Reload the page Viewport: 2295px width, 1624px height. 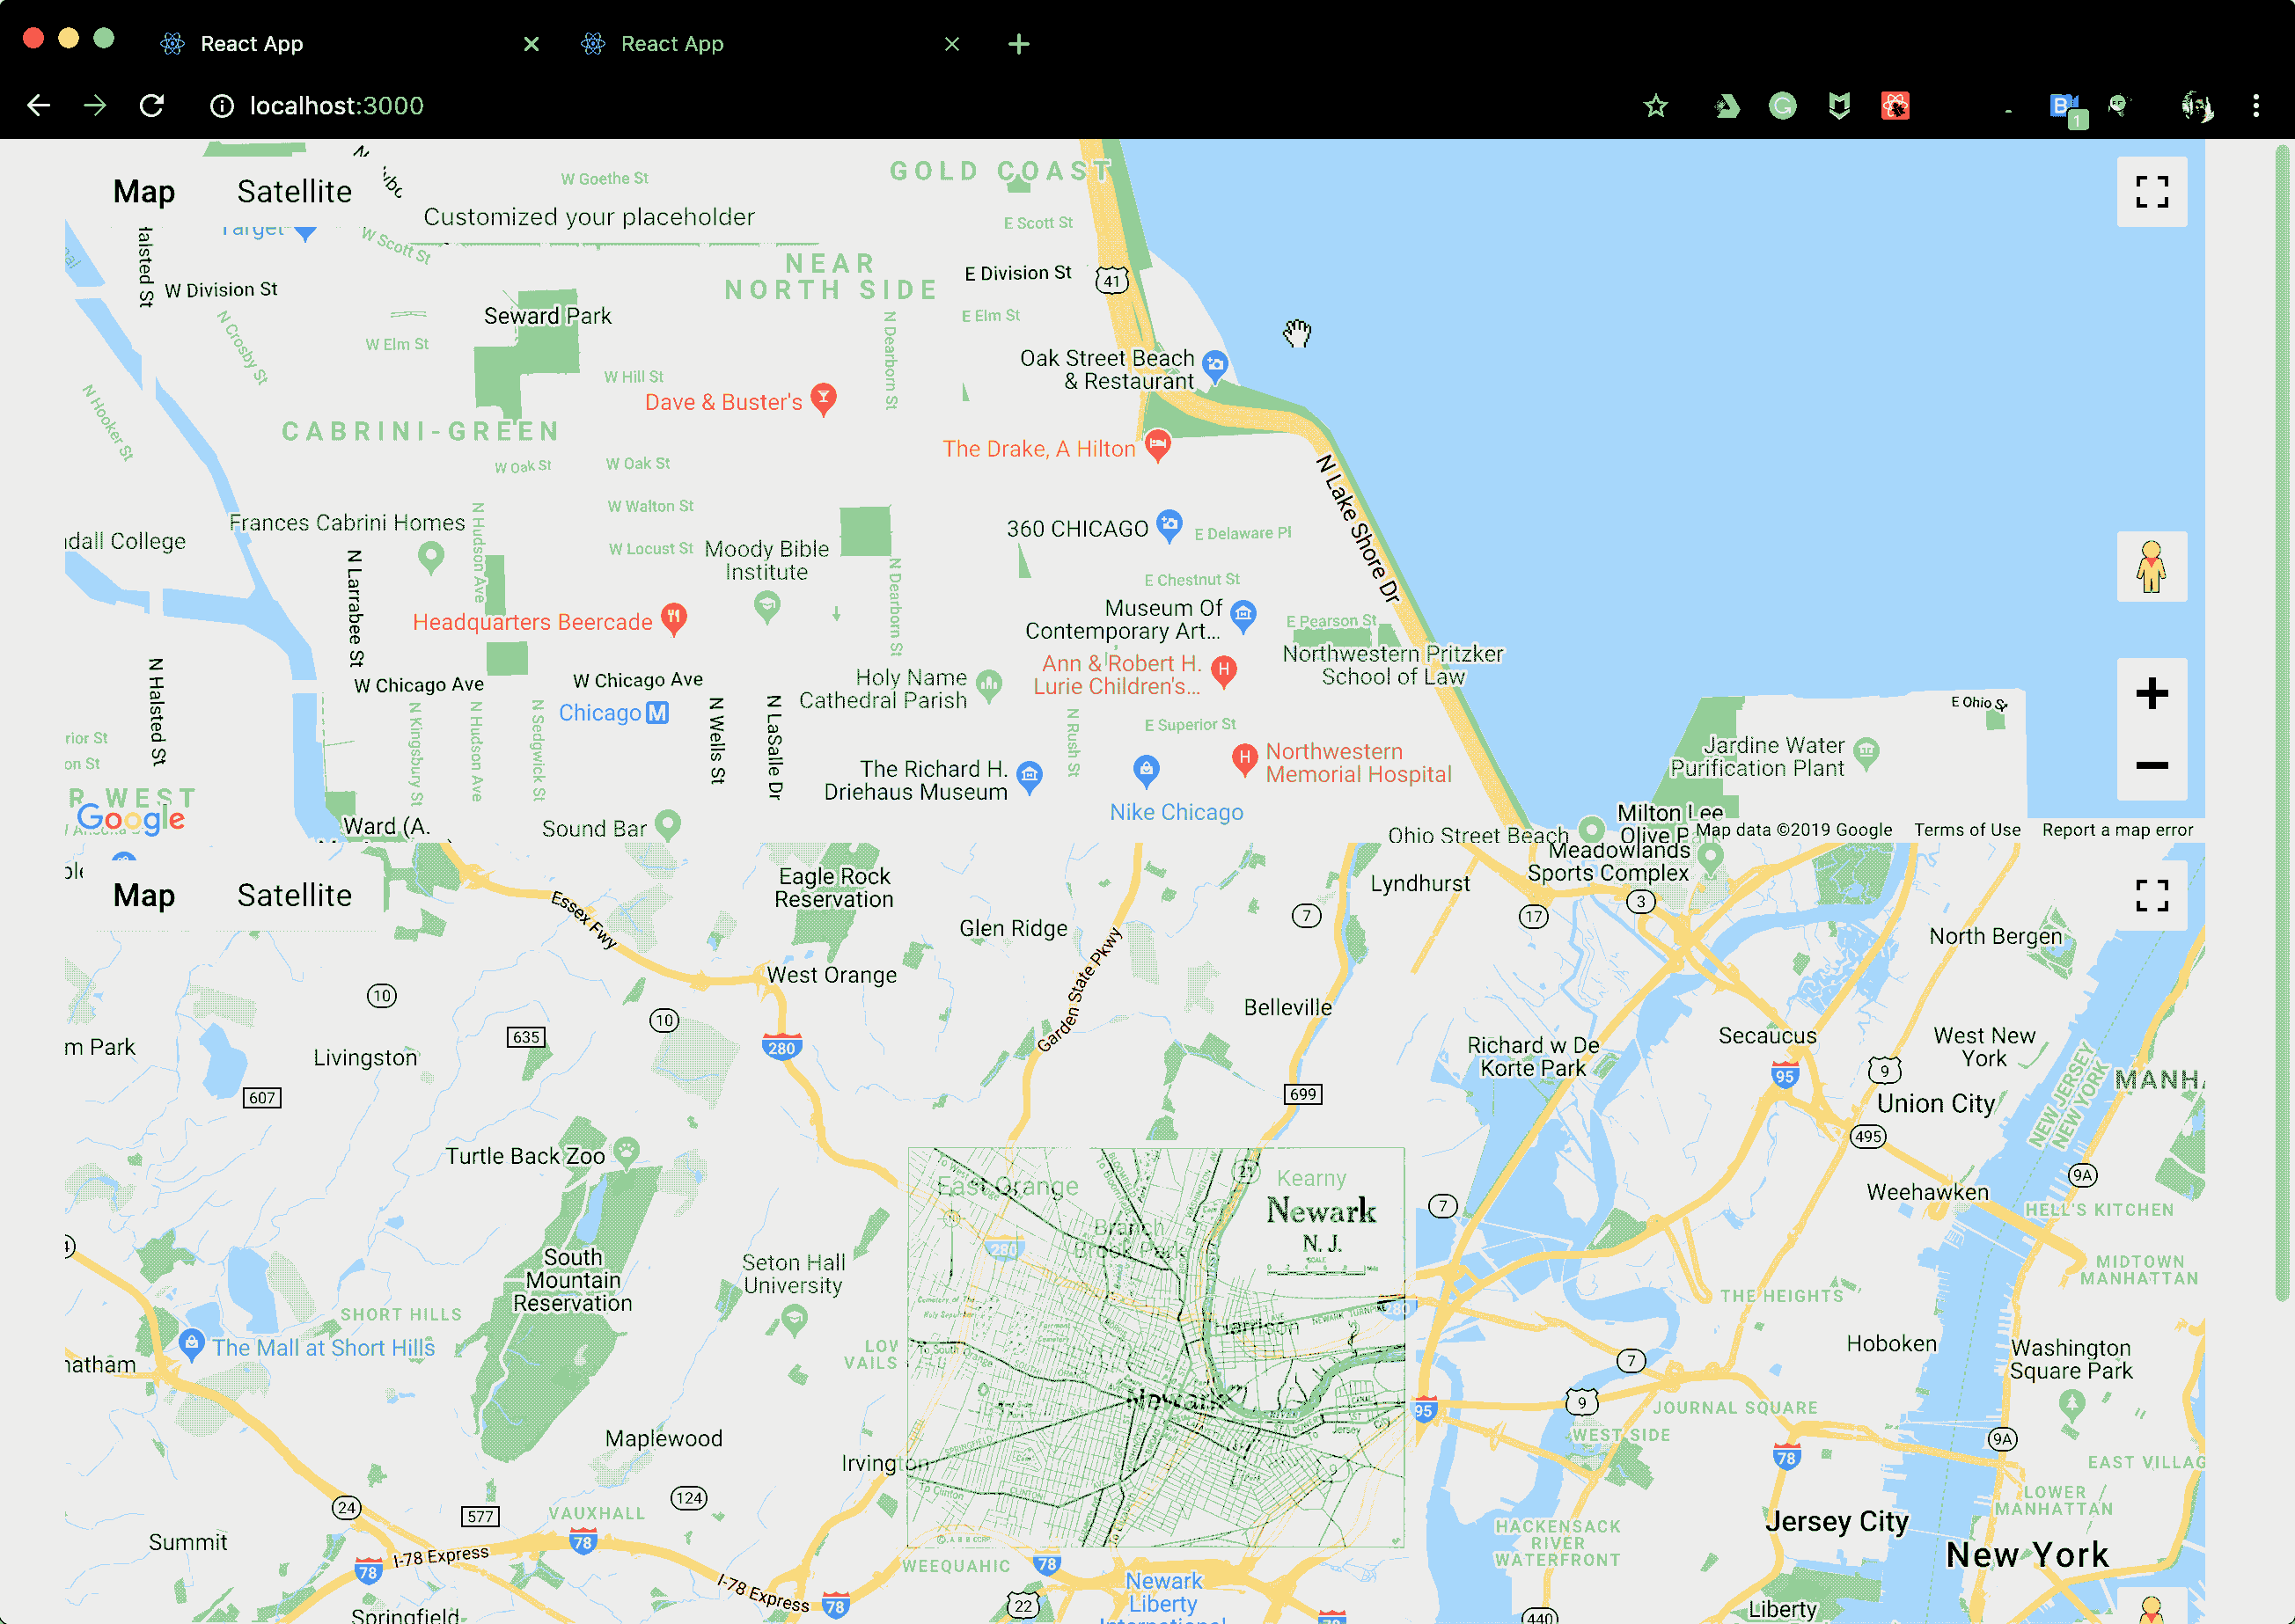152,106
